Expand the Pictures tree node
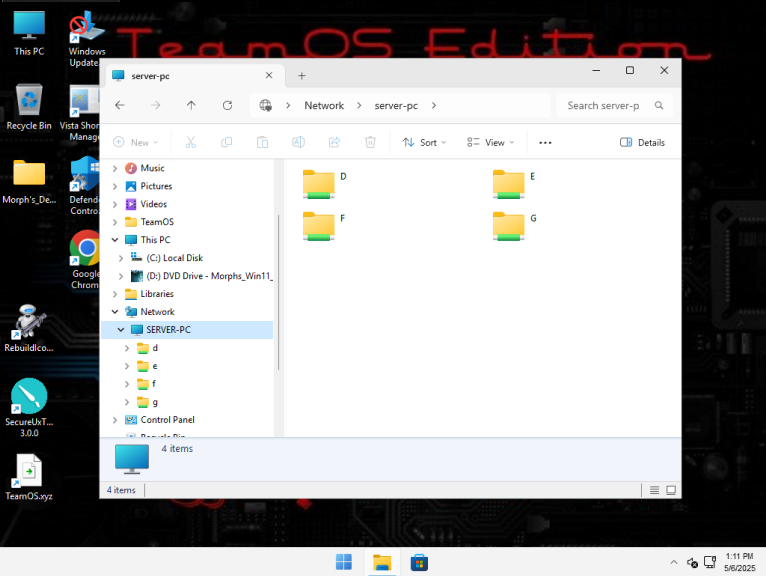Screen dimensions: 766x576 click(115, 186)
